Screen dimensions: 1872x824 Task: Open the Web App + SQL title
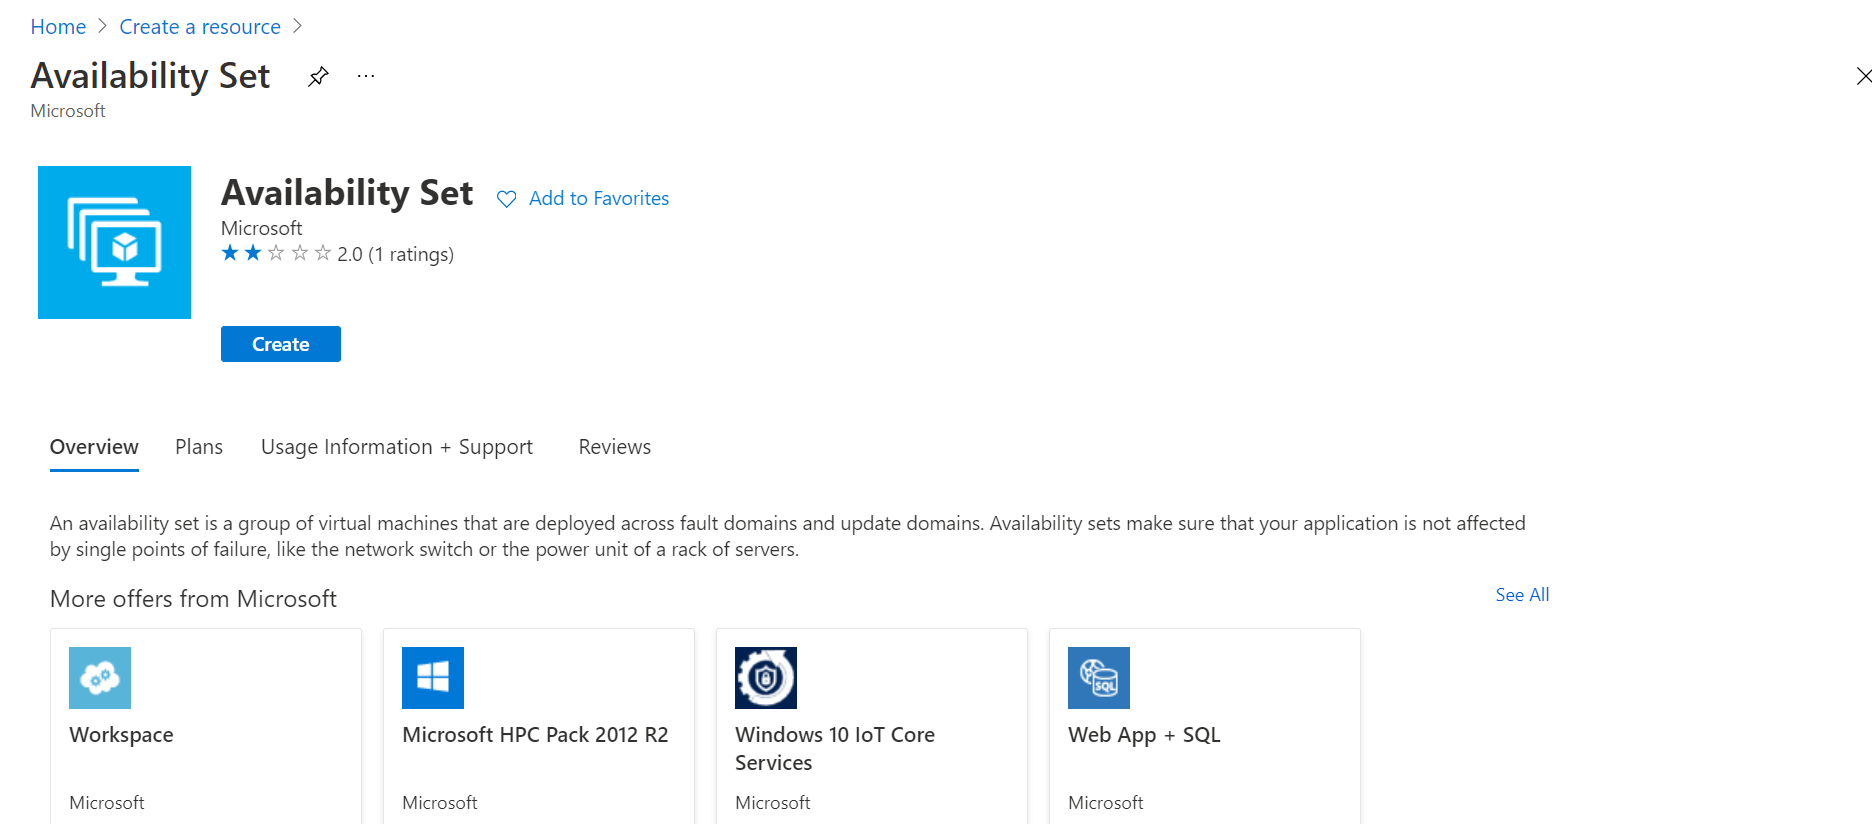(1144, 735)
